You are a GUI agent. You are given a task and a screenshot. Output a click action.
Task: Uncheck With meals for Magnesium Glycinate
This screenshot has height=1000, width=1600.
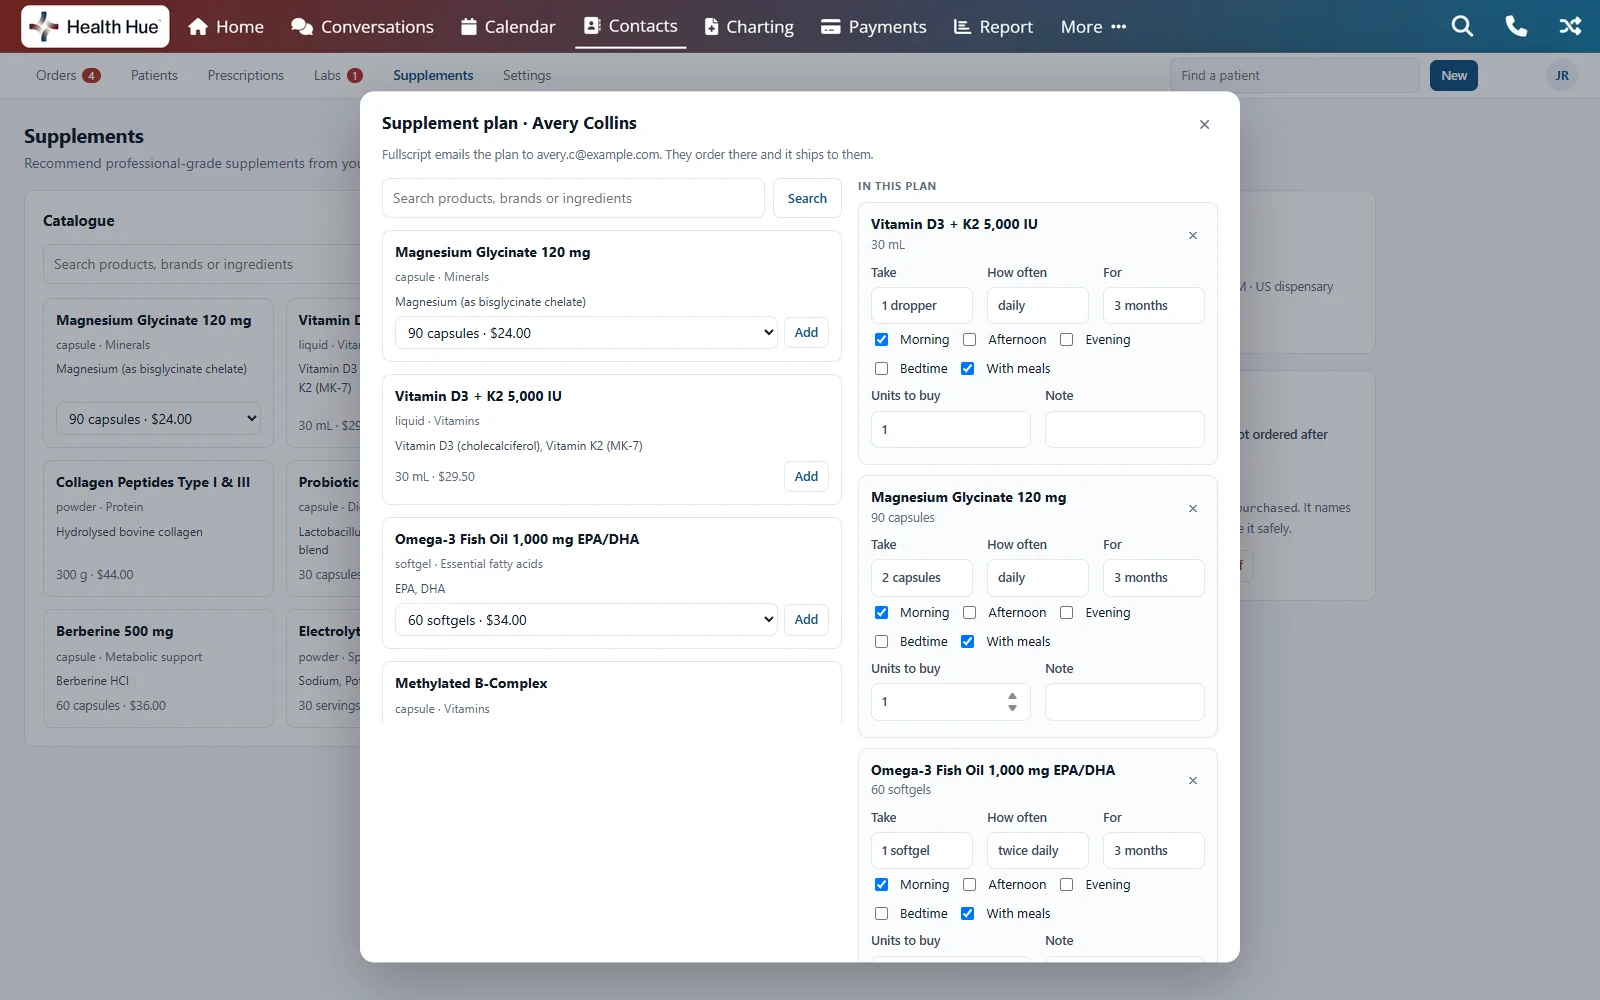(967, 642)
